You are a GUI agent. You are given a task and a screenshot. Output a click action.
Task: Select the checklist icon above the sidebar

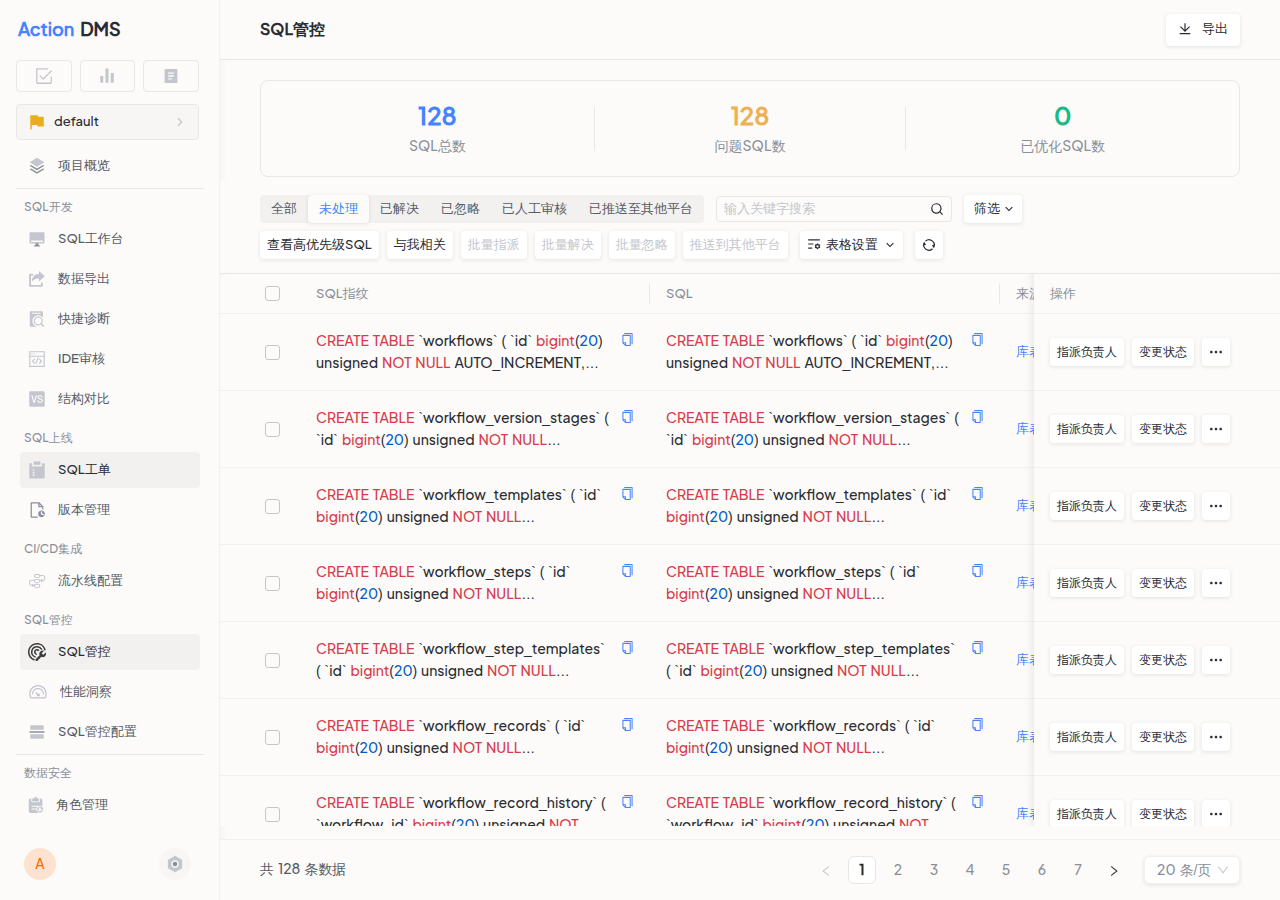coord(43,75)
